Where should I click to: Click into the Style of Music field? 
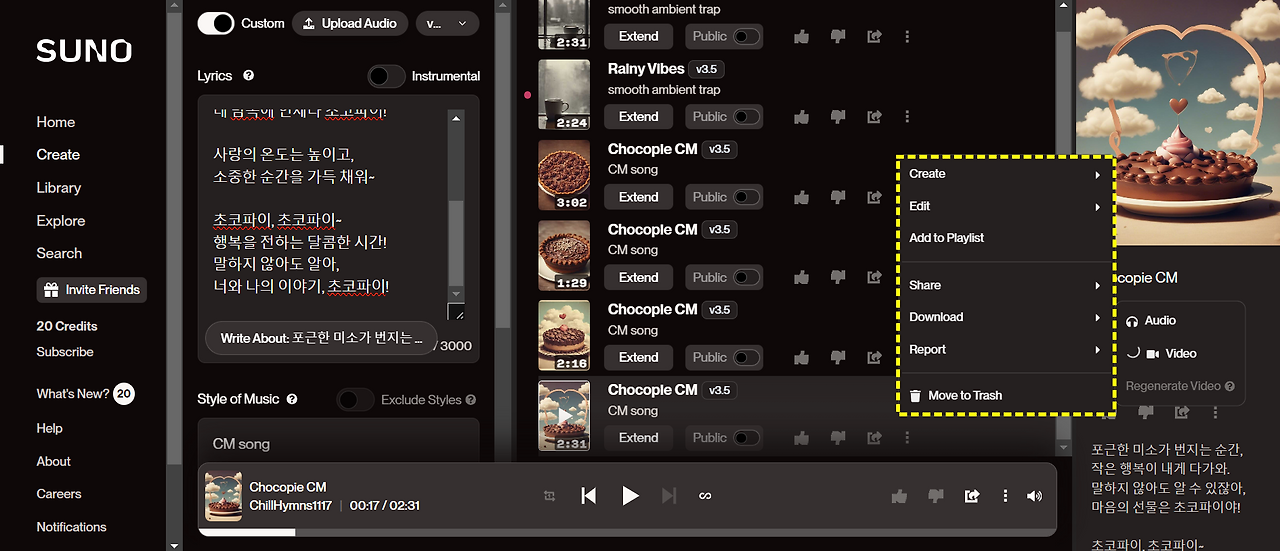tap(338, 440)
